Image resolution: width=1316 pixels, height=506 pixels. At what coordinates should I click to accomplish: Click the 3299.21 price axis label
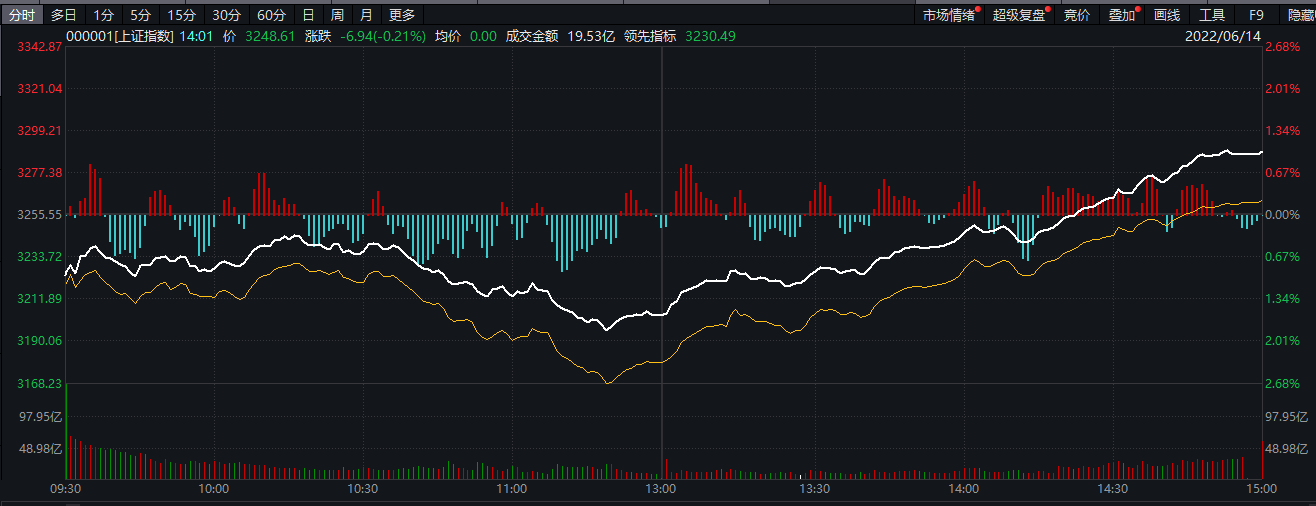coord(40,131)
